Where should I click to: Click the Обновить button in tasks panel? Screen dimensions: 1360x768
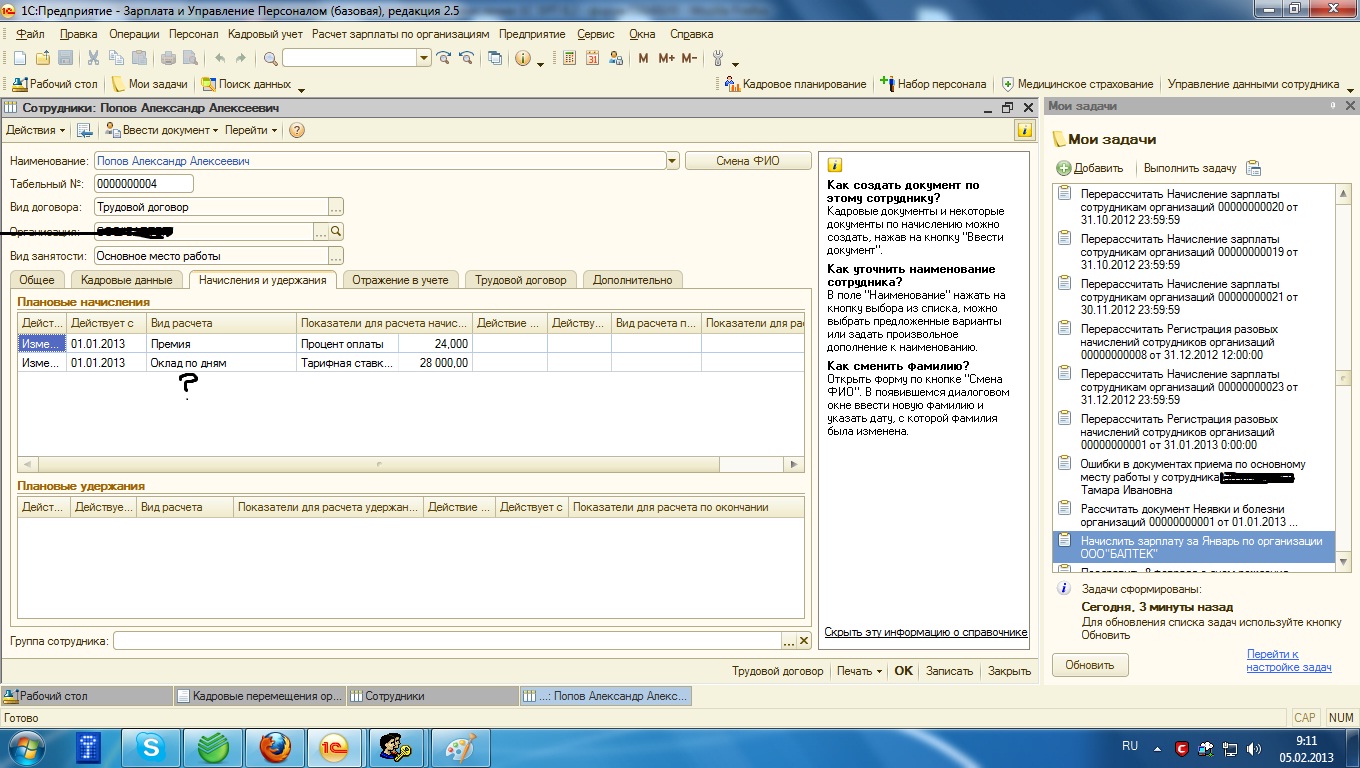pyautogui.click(x=1089, y=665)
